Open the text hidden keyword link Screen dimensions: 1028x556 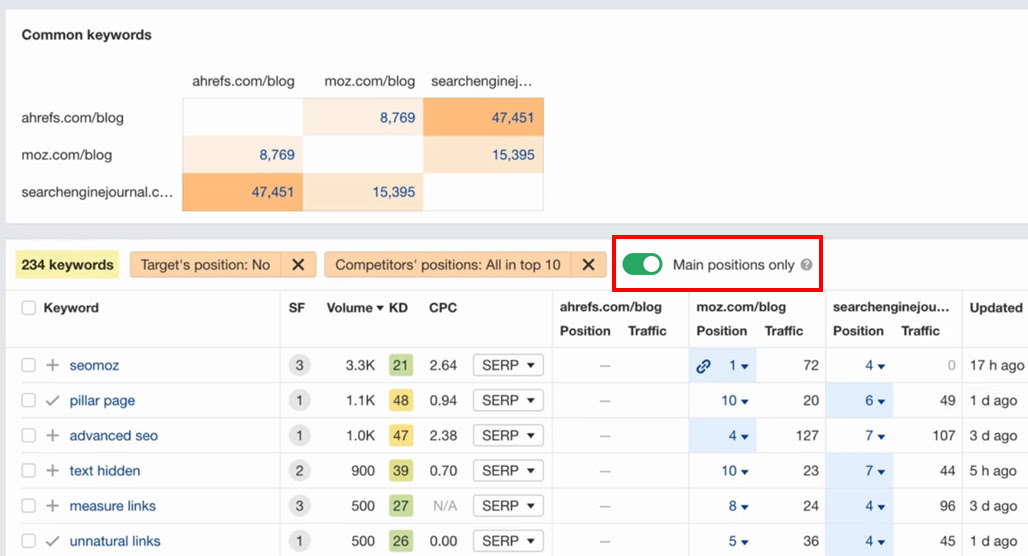[x=105, y=471]
